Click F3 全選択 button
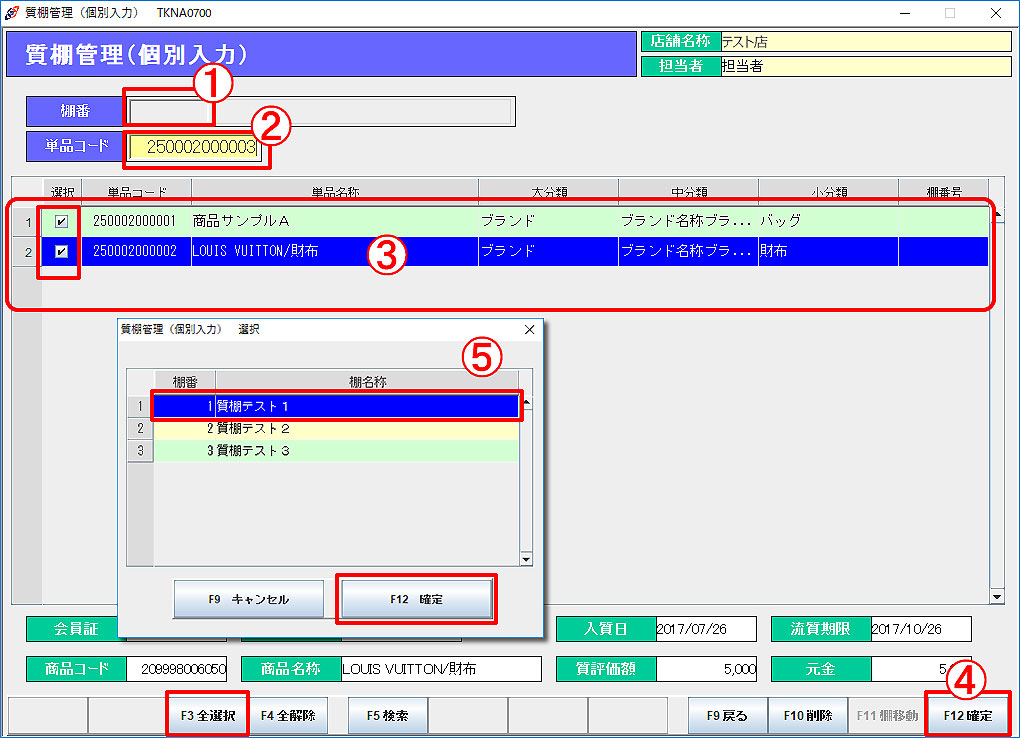The width and height of the screenshot is (1020, 738). coord(208,716)
